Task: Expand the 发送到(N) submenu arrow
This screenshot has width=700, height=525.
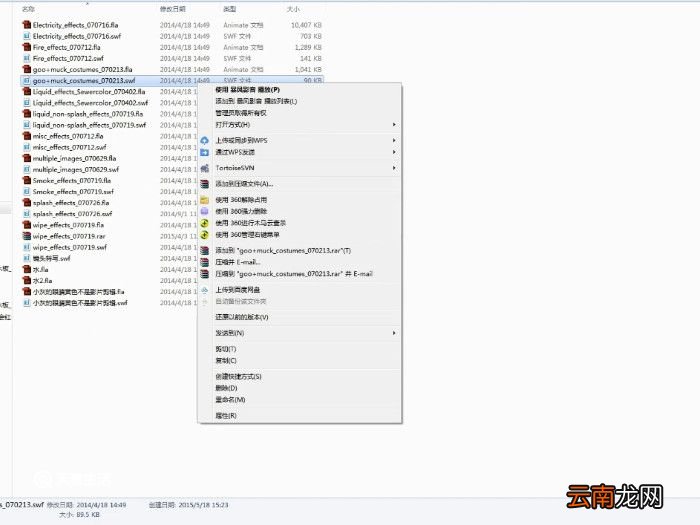Action: [395, 333]
